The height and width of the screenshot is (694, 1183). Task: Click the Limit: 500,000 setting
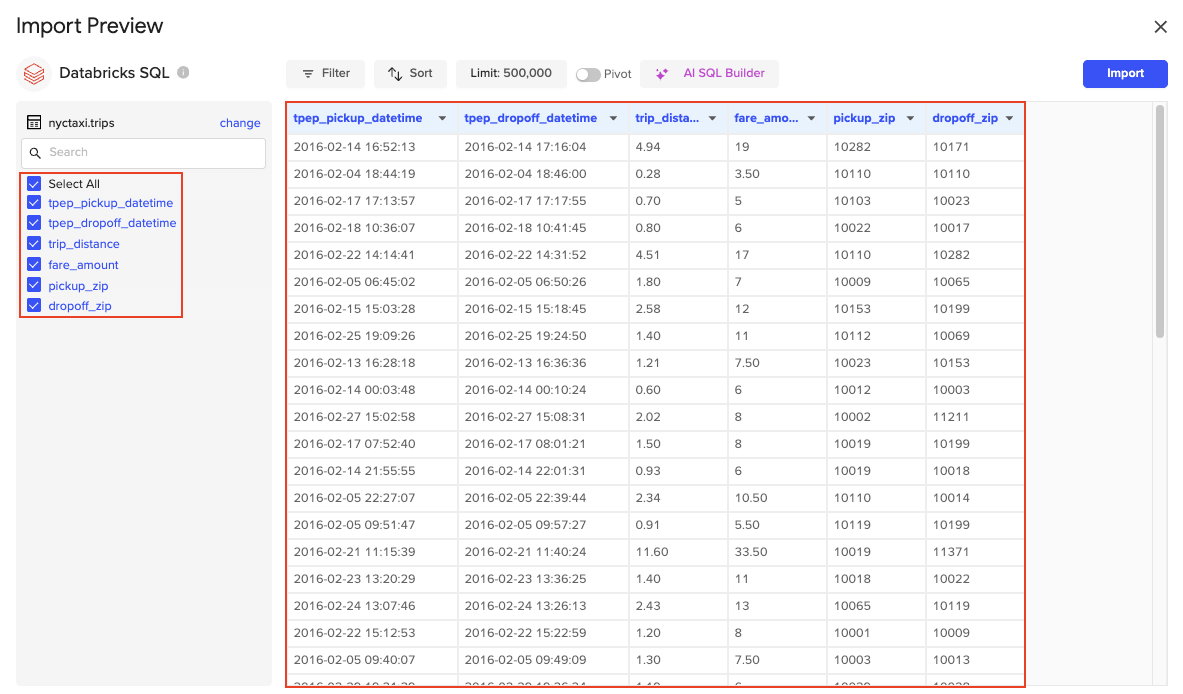pos(511,73)
